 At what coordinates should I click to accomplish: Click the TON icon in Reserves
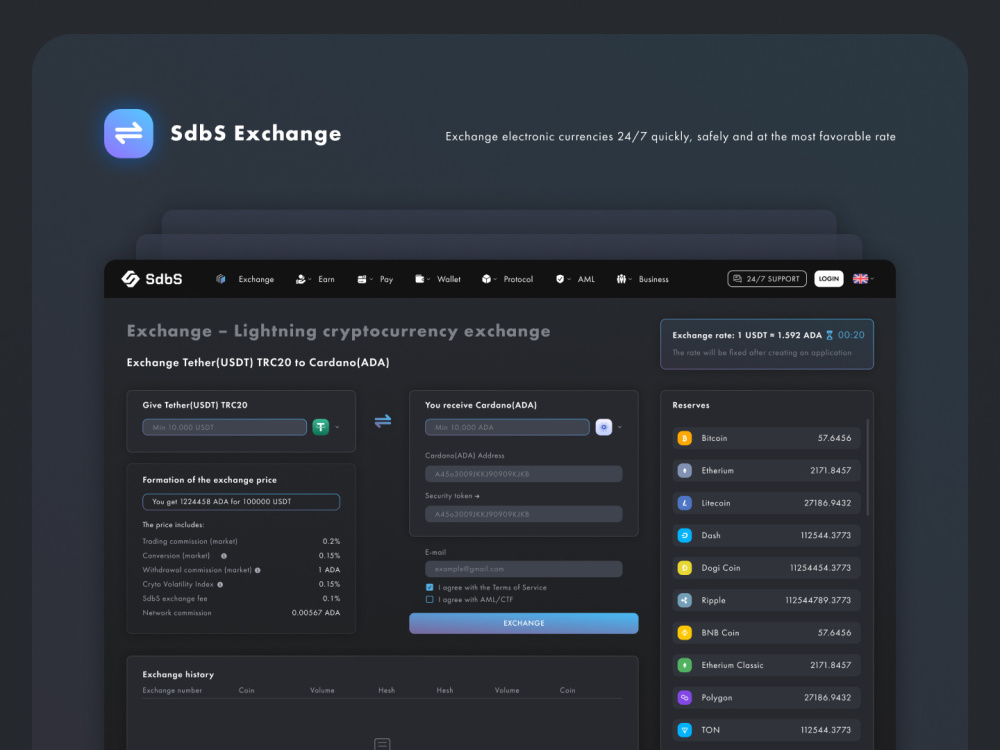point(684,730)
